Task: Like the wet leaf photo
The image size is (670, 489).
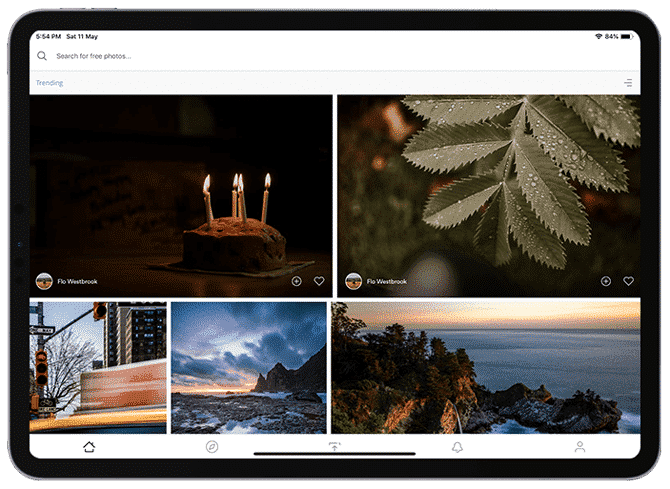Action: point(629,281)
